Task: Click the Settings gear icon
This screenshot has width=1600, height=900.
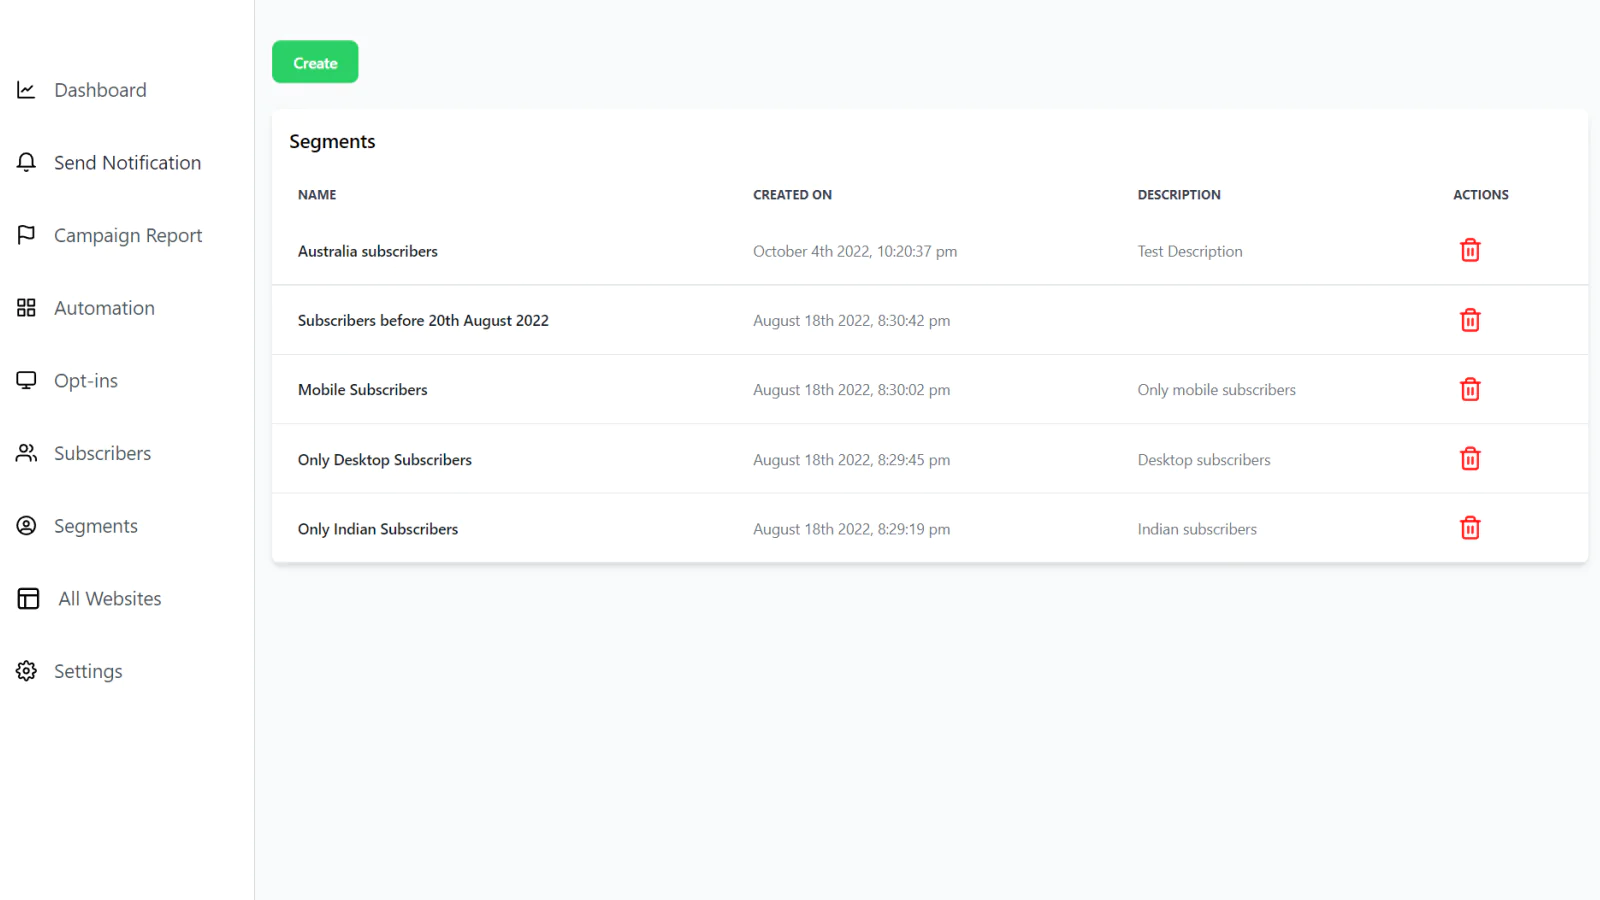Action: click(27, 671)
